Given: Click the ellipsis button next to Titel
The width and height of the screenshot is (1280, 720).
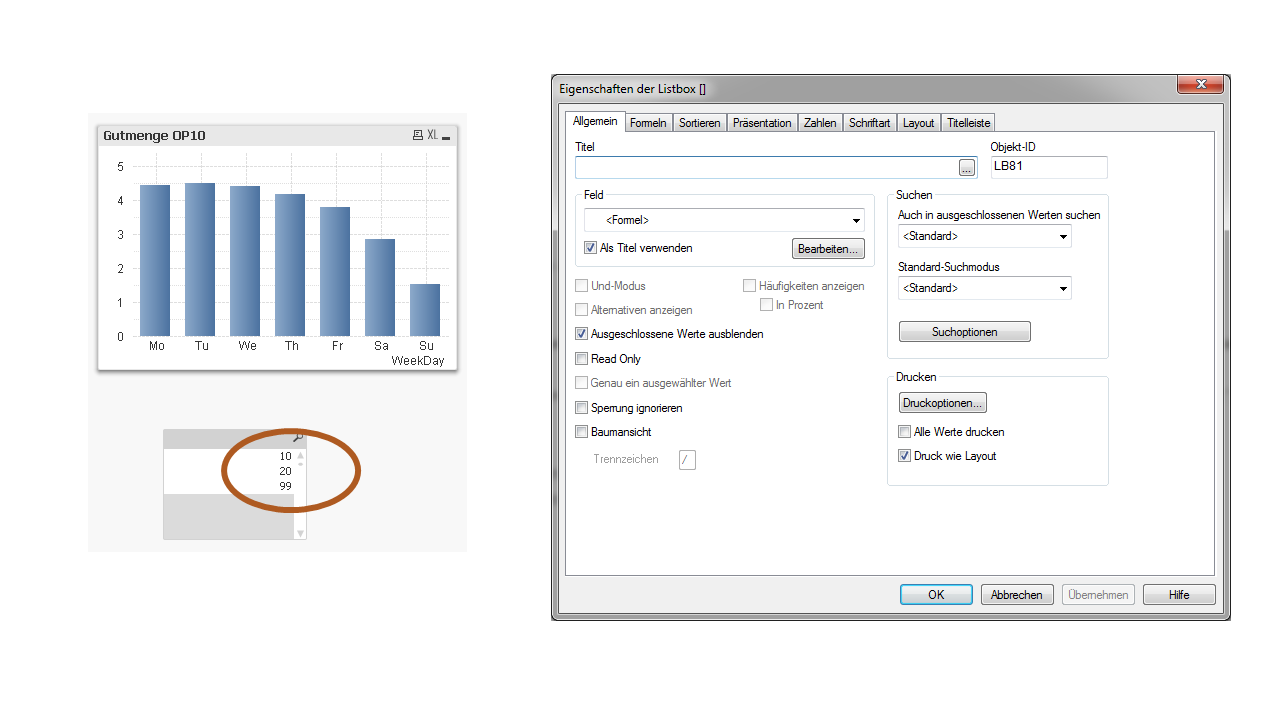Looking at the screenshot, I should coord(966,168).
